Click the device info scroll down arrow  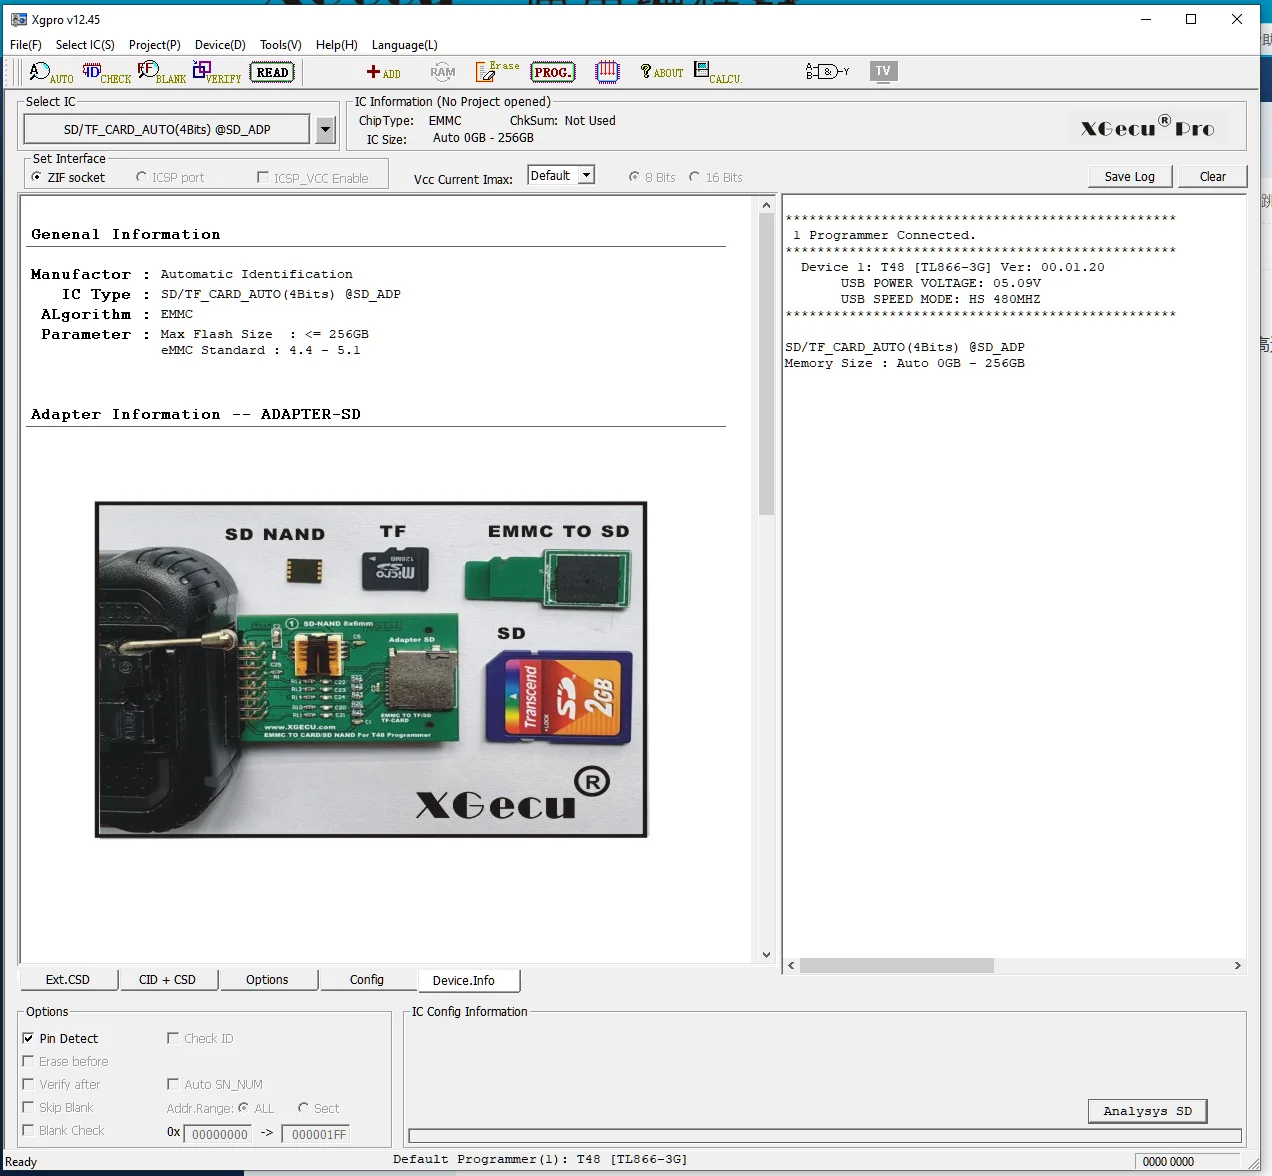tap(767, 955)
